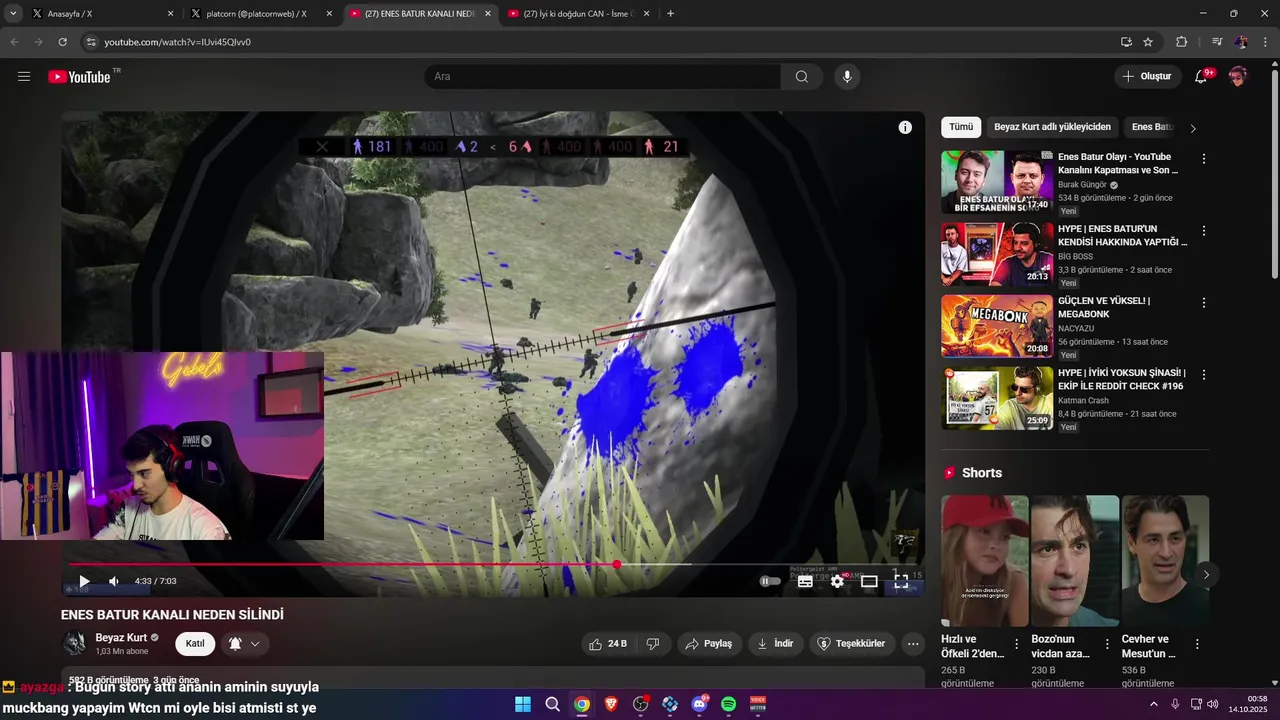
Task: Open GÜÇLEN VE YÜKSEL MEGABONK title
Action: pyautogui.click(x=1104, y=307)
